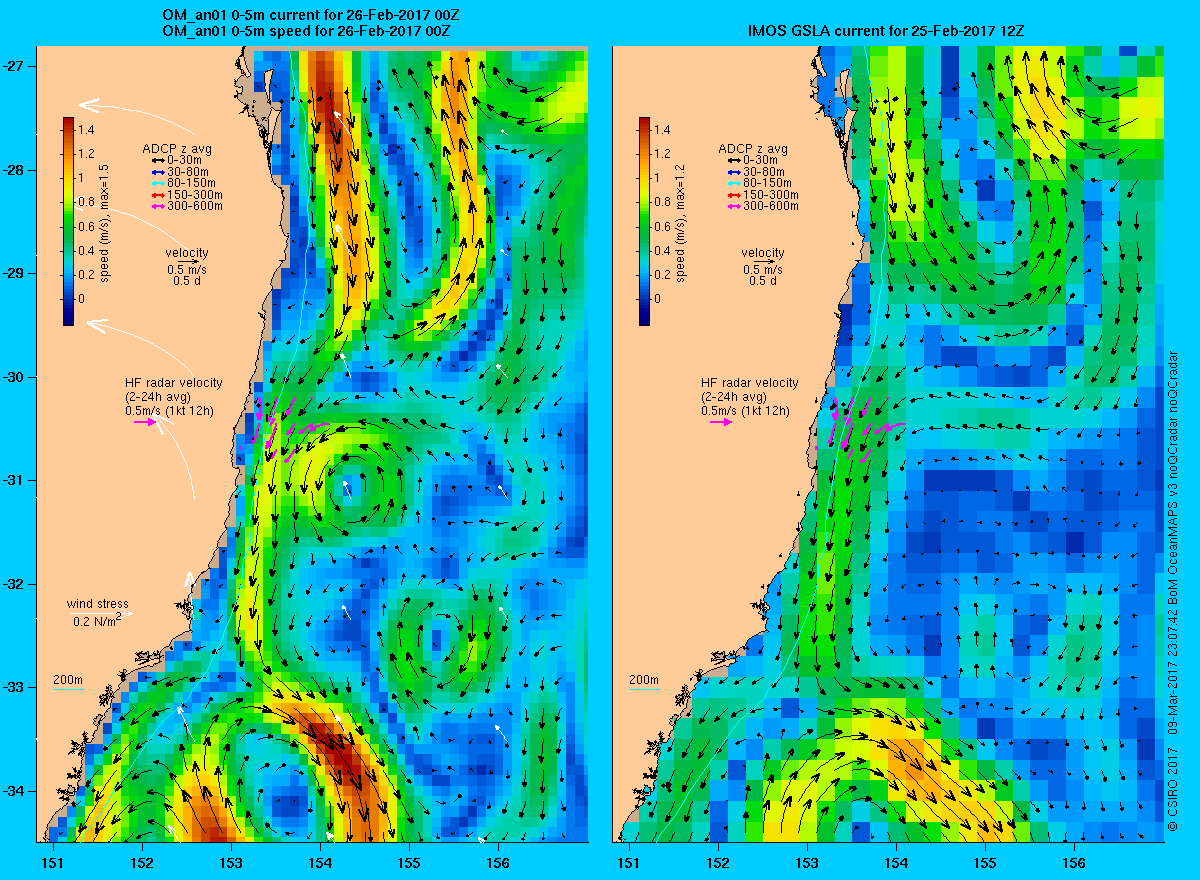
Task: Select the blue '30-80m' legend entry in the right panel
Action: click(x=758, y=172)
